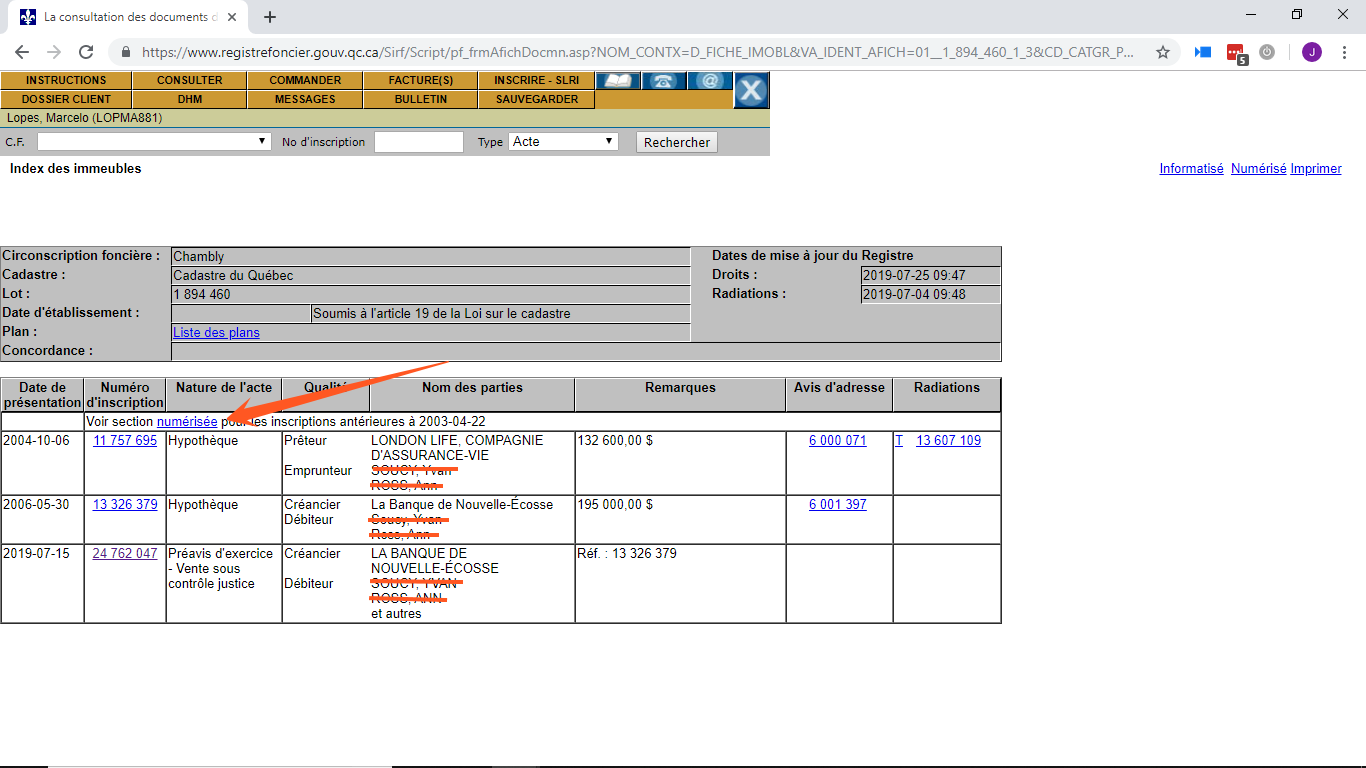Open the BULLETIN menu
Viewport: 1366px width, 768px height.
421,100
